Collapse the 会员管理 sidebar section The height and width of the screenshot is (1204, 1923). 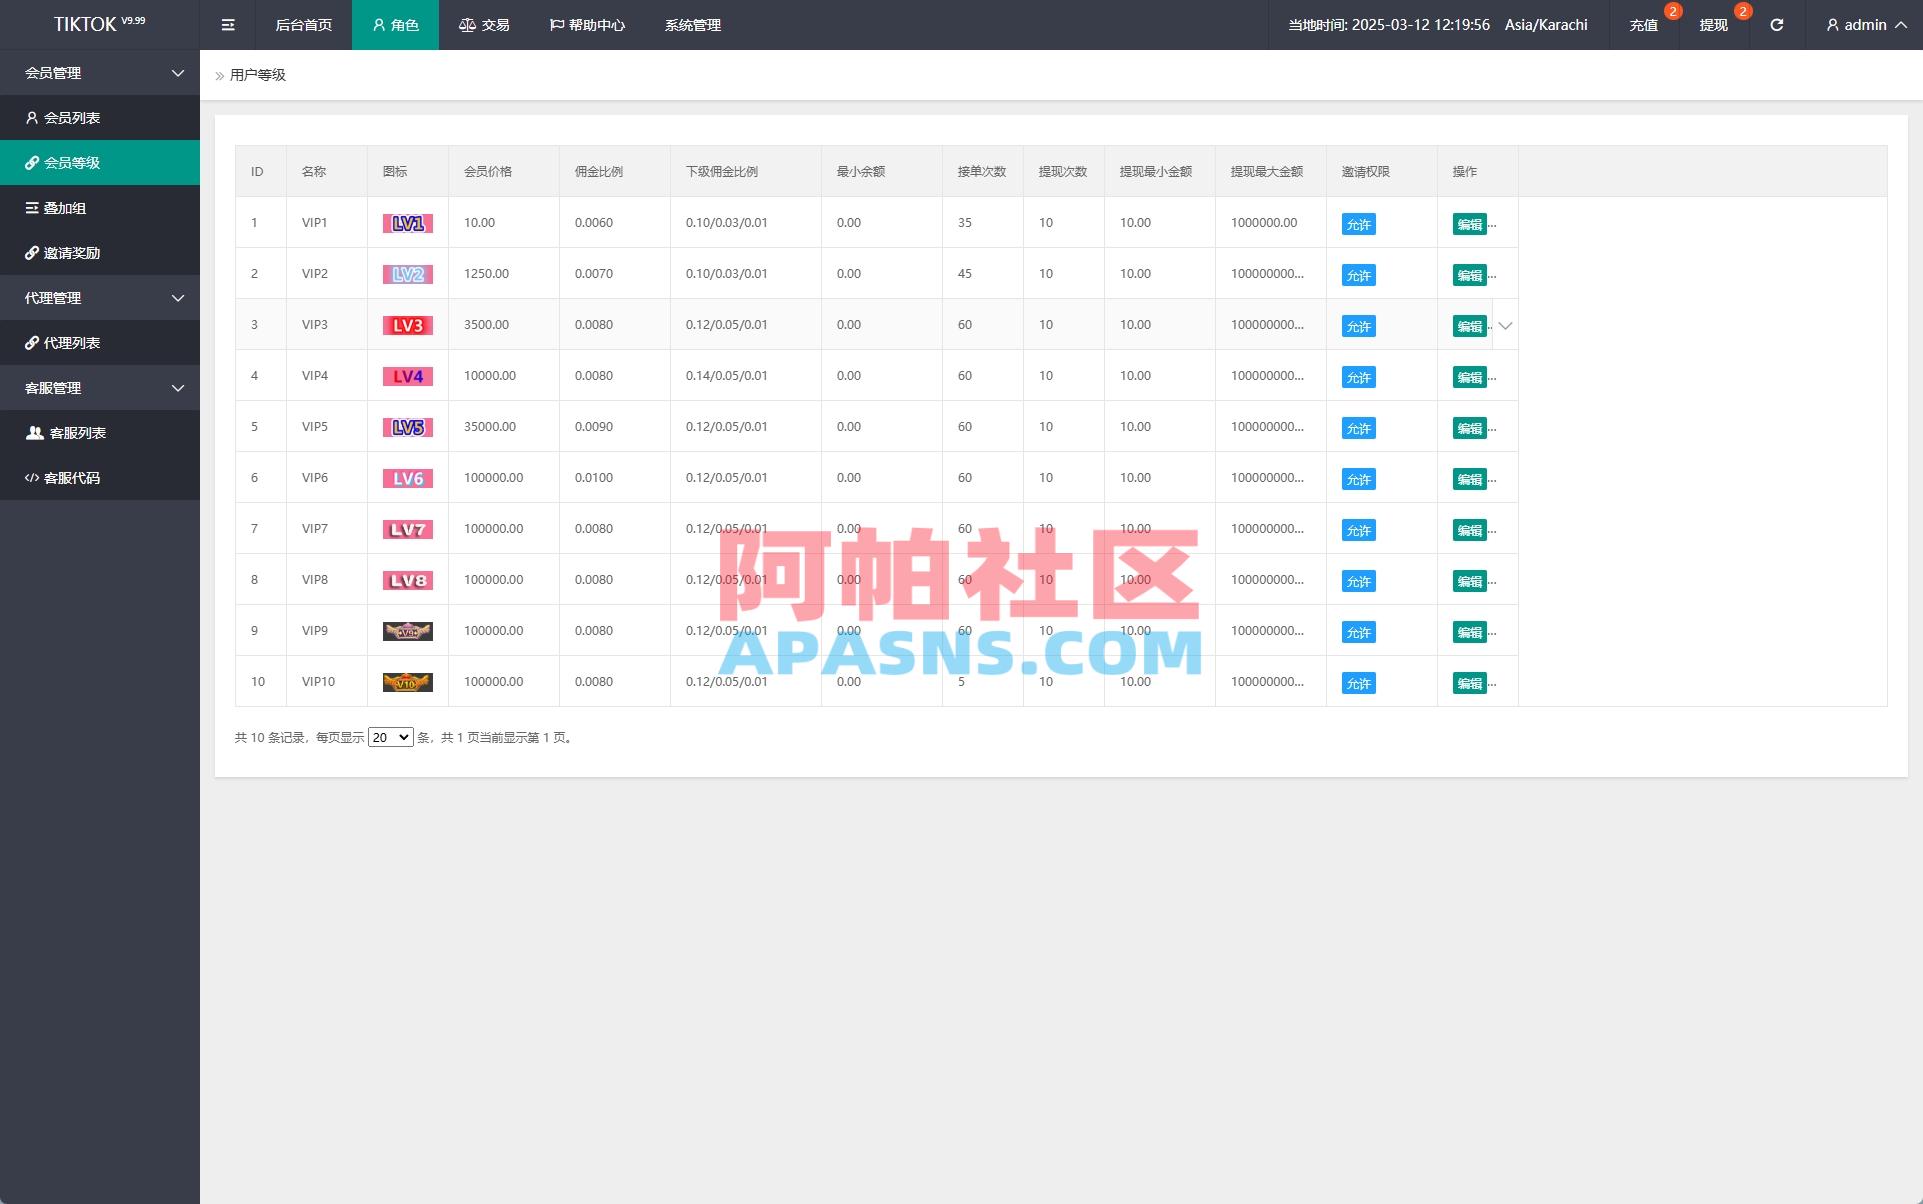click(x=177, y=72)
